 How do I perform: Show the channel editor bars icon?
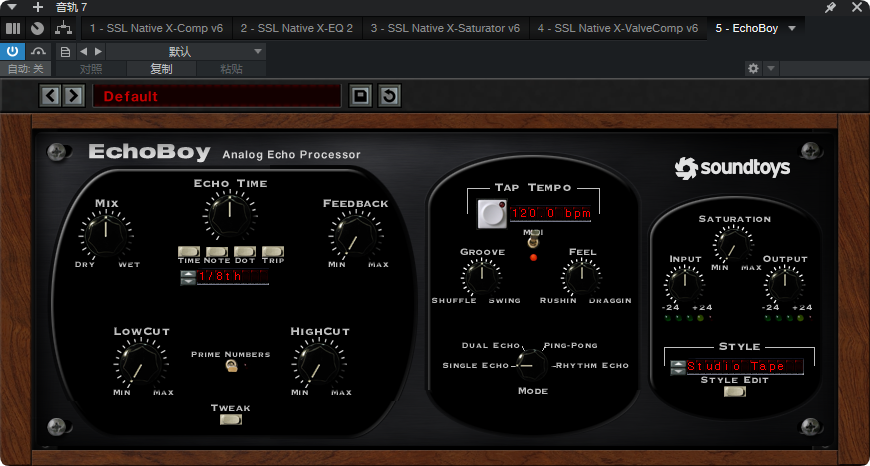[x=13, y=28]
